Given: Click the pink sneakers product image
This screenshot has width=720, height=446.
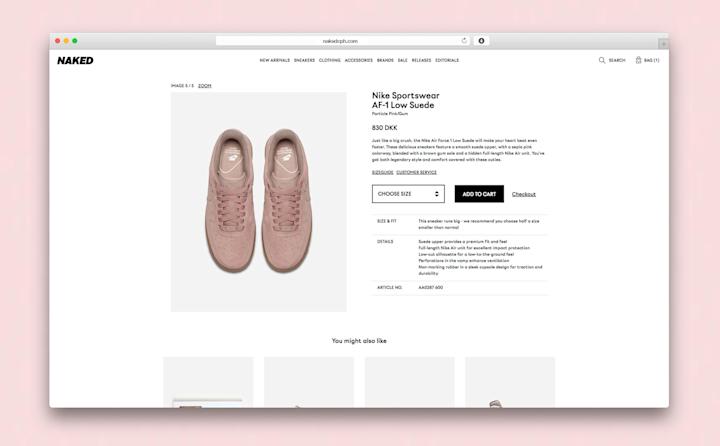Looking at the screenshot, I should coord(259,202).
